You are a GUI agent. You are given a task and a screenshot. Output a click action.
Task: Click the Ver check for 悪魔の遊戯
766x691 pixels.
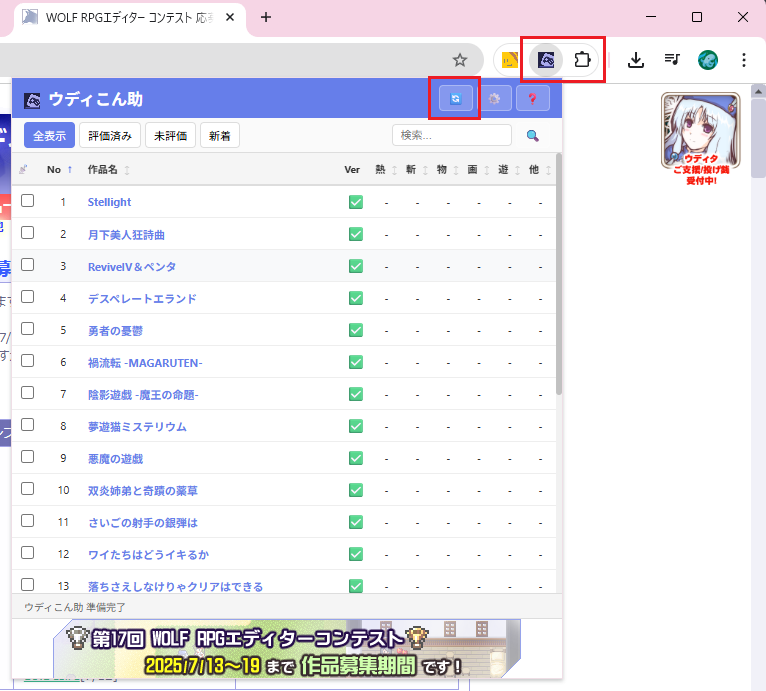point(356,458)
